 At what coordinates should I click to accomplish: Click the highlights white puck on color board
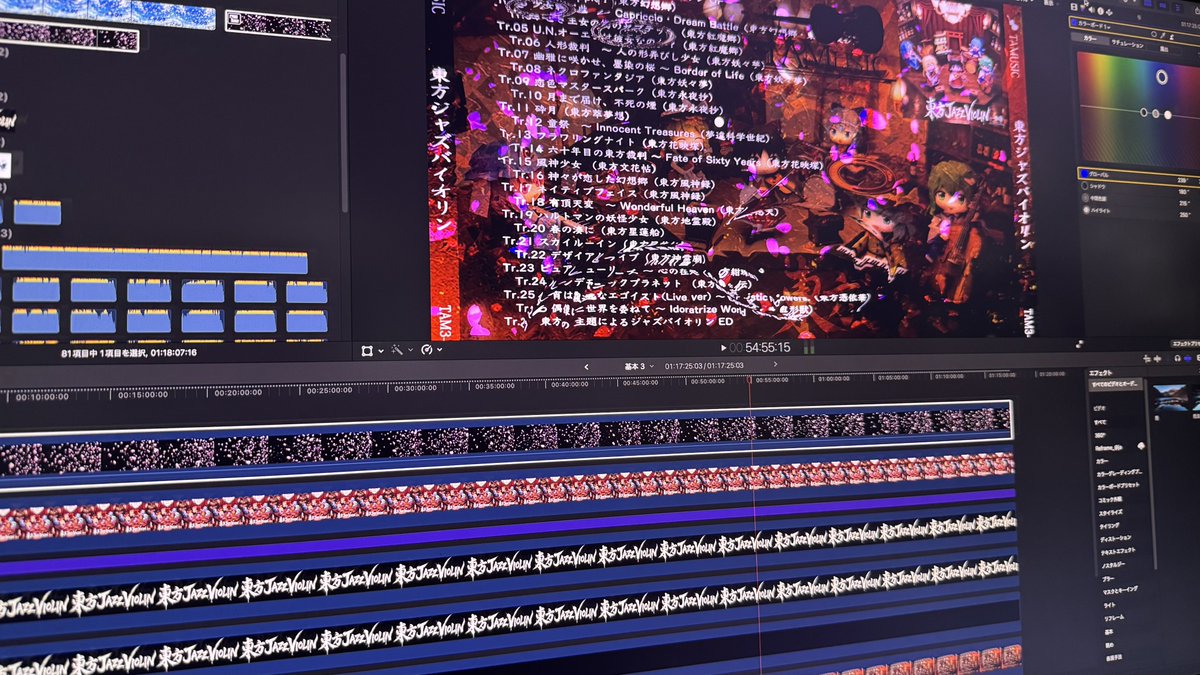pos(1168,115)
